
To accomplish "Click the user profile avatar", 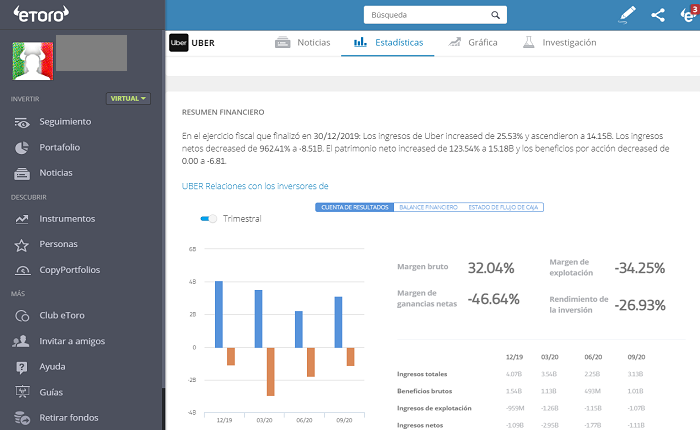I will pyautogui.click(x=33, y=61).
